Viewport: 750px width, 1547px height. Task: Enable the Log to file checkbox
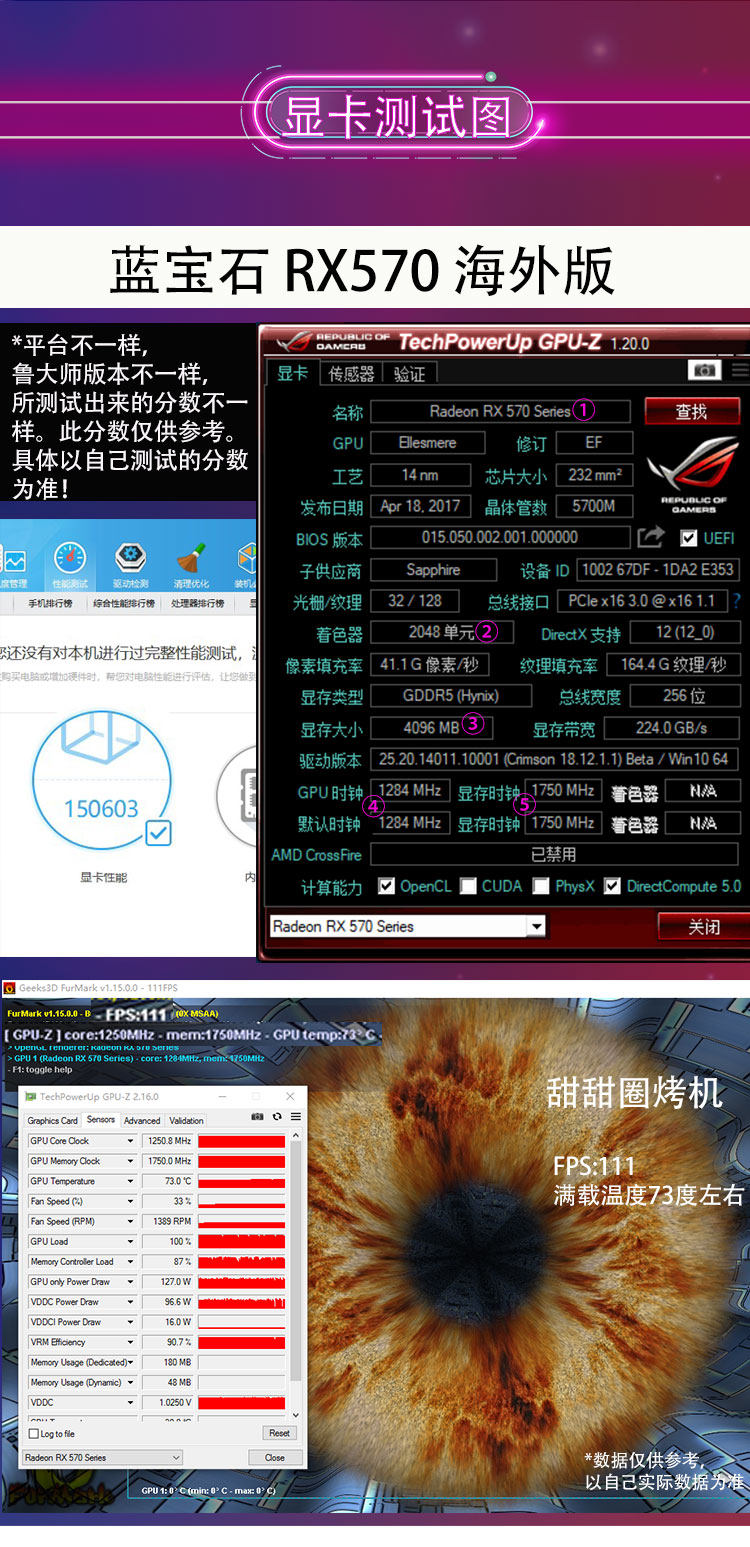(34, 1434)
